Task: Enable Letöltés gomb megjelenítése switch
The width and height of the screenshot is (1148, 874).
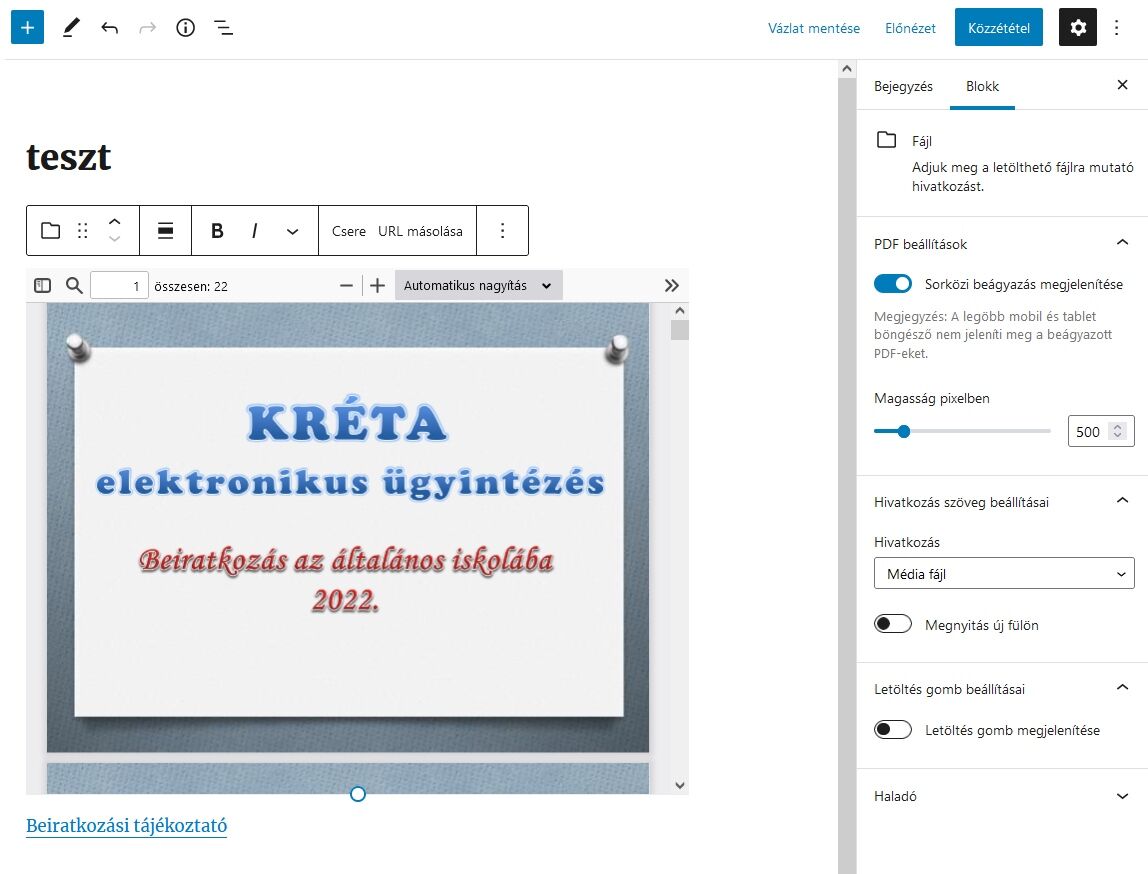Action: [892, 729]
